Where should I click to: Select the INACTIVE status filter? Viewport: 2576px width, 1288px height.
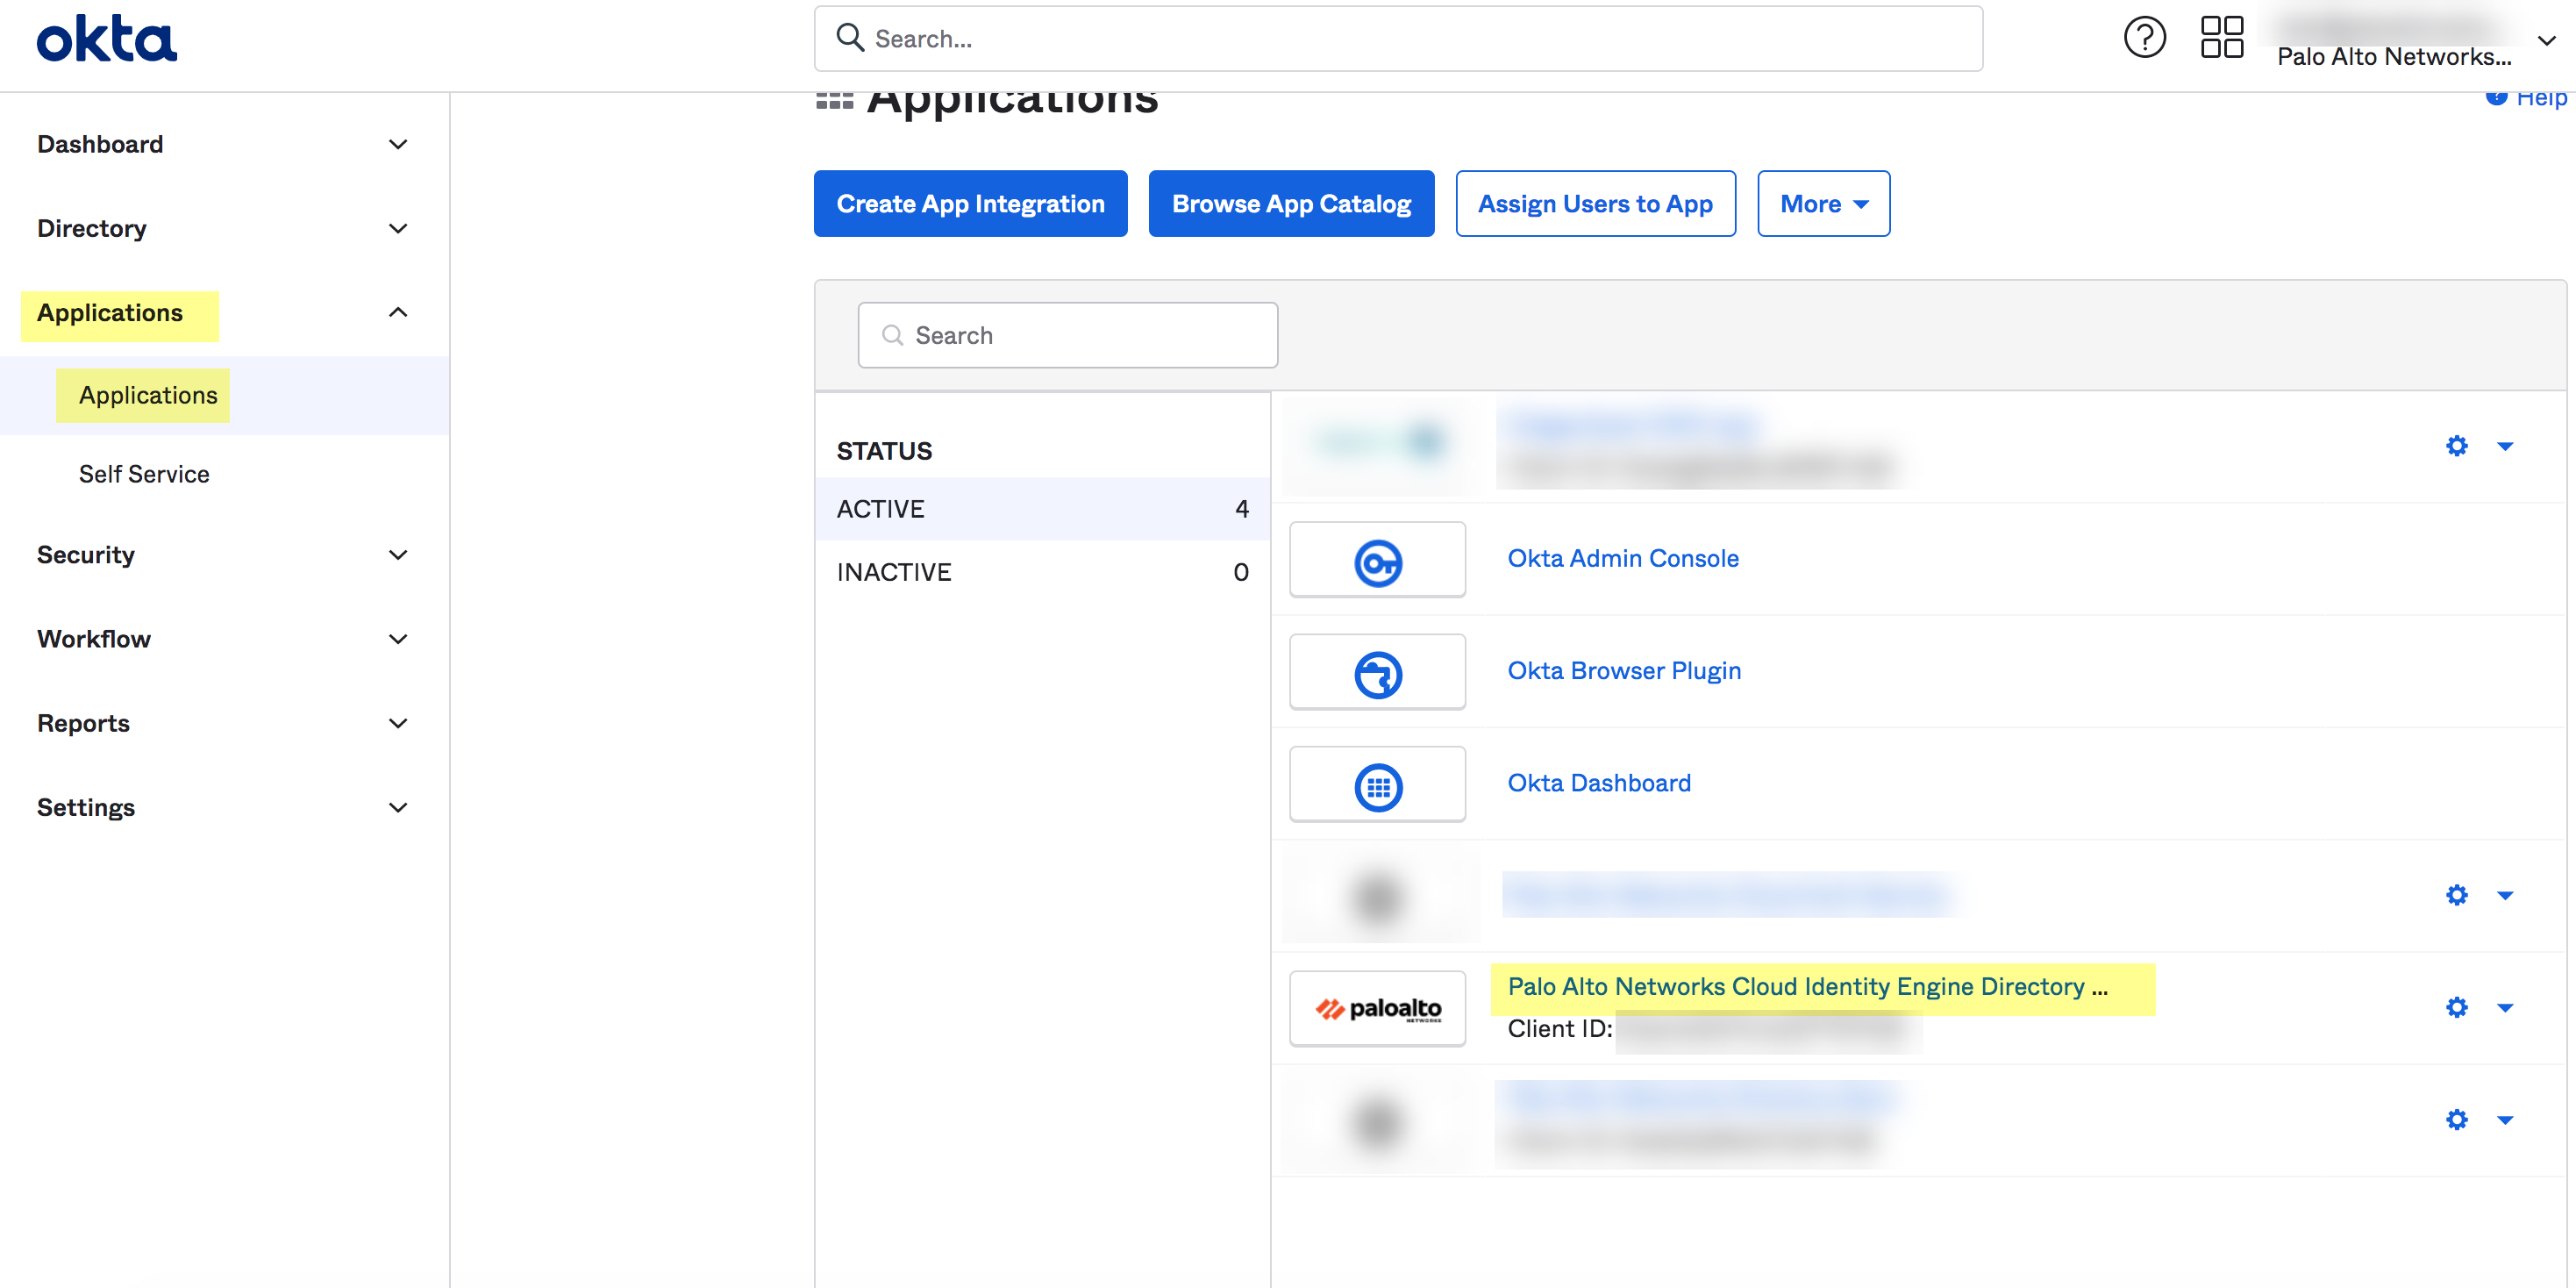click(894, 571)
